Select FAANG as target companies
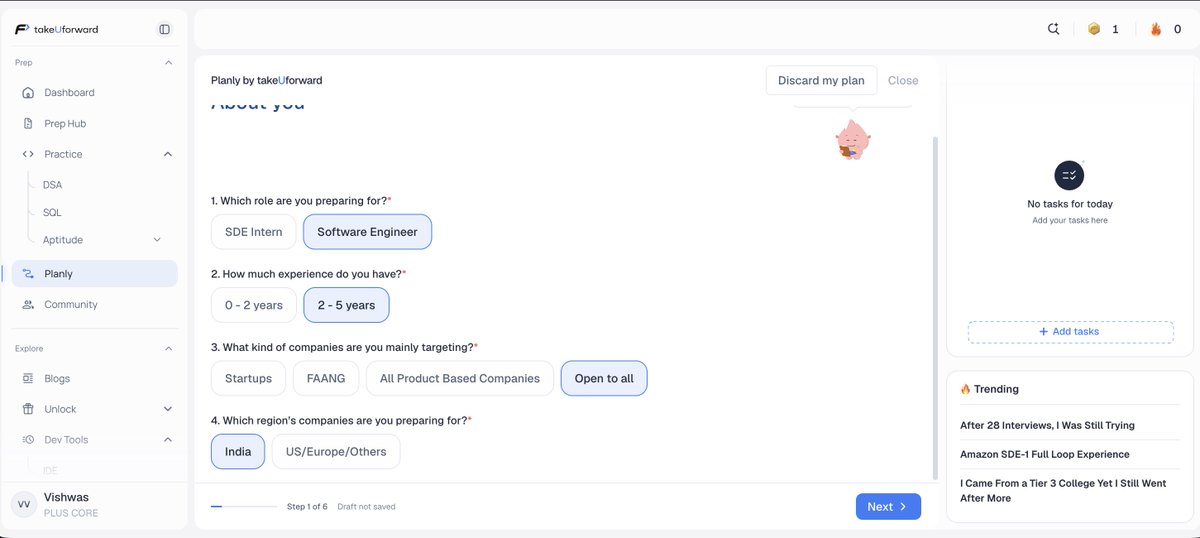The image size is (1200, 538). click(325, 379)
